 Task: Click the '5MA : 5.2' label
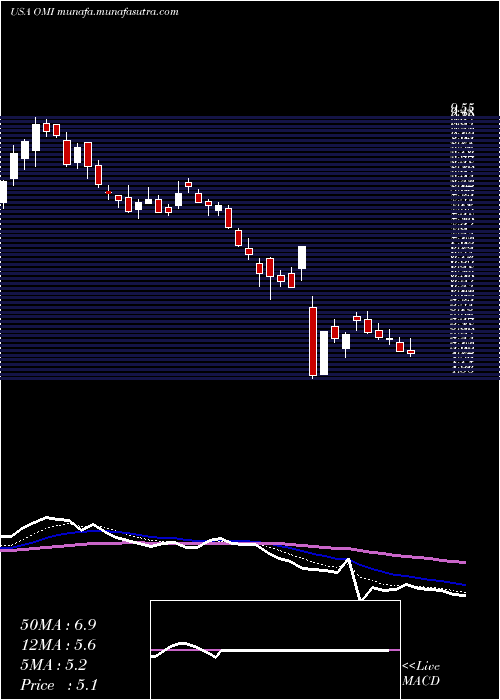tap(54, 665)
